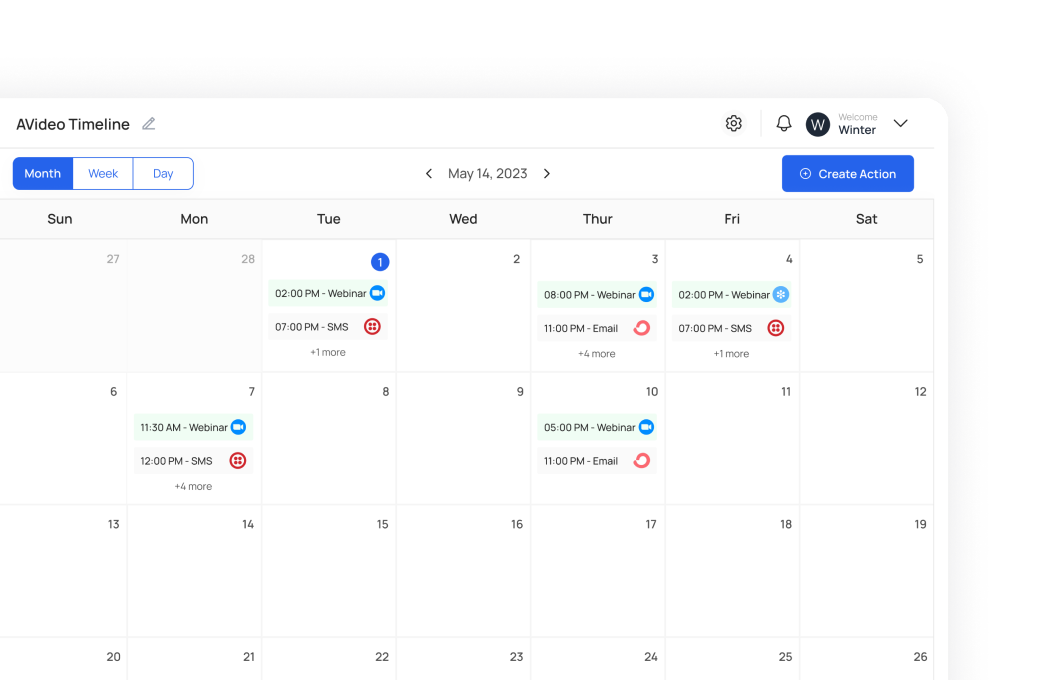1048x680 pixels.
Task: Click the AVideo Timeline title
Action: [x=73, y=124]
